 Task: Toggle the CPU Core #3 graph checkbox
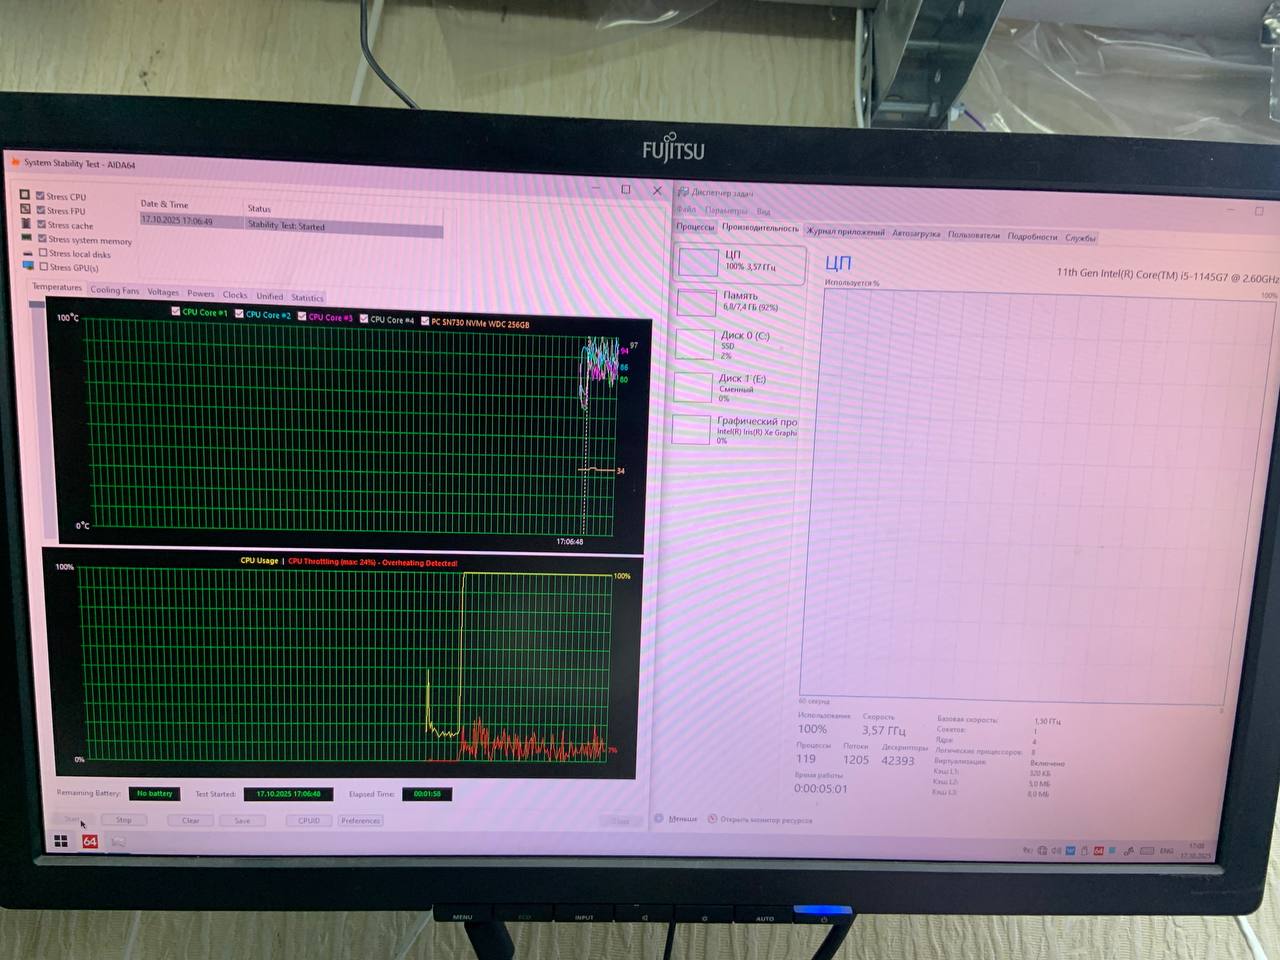pos(302,316)
